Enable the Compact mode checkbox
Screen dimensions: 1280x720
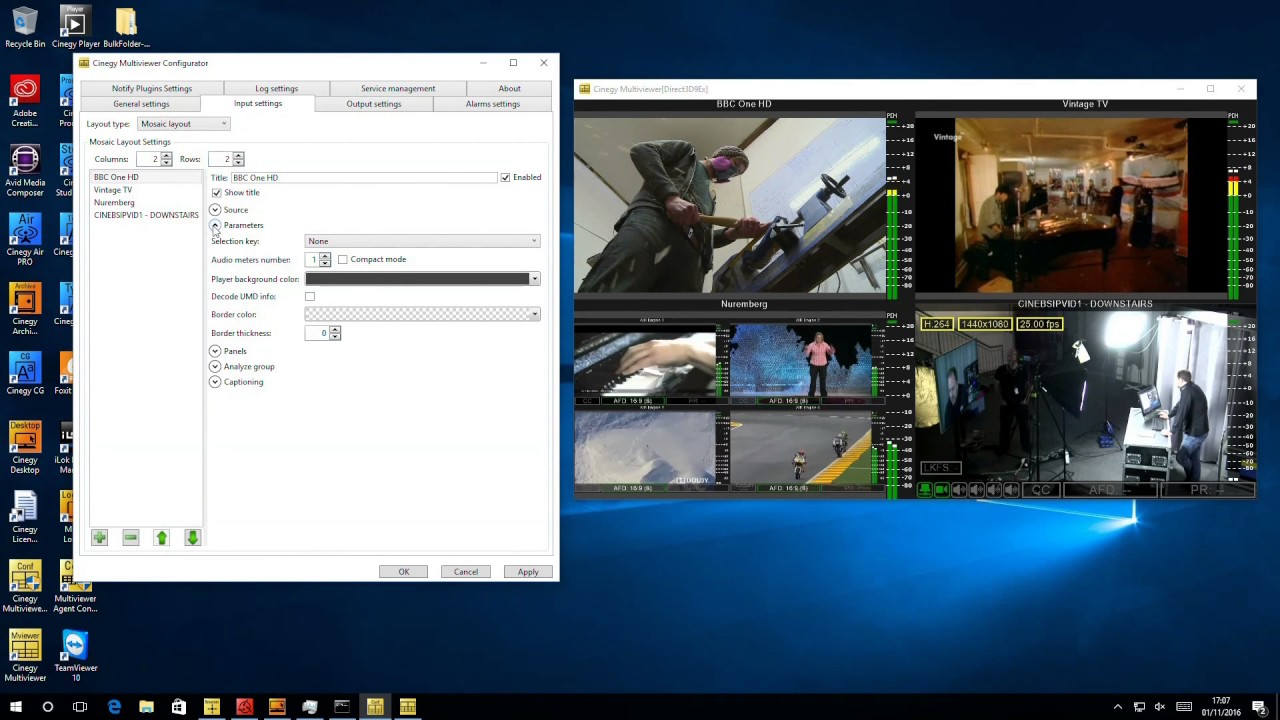[343, 260]
